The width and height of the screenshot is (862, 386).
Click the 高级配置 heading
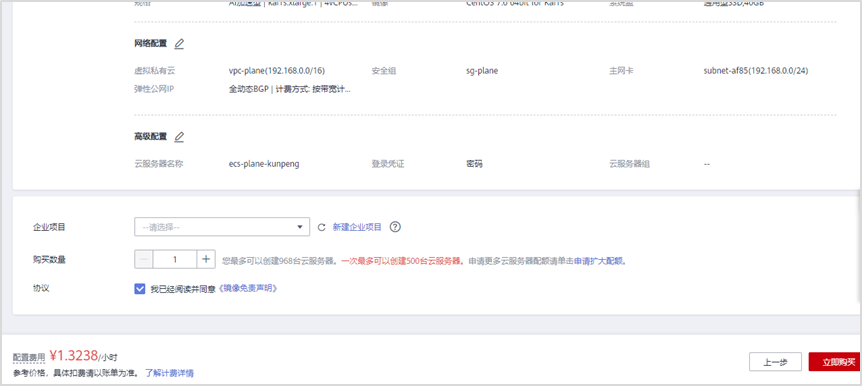click(151, 137)
